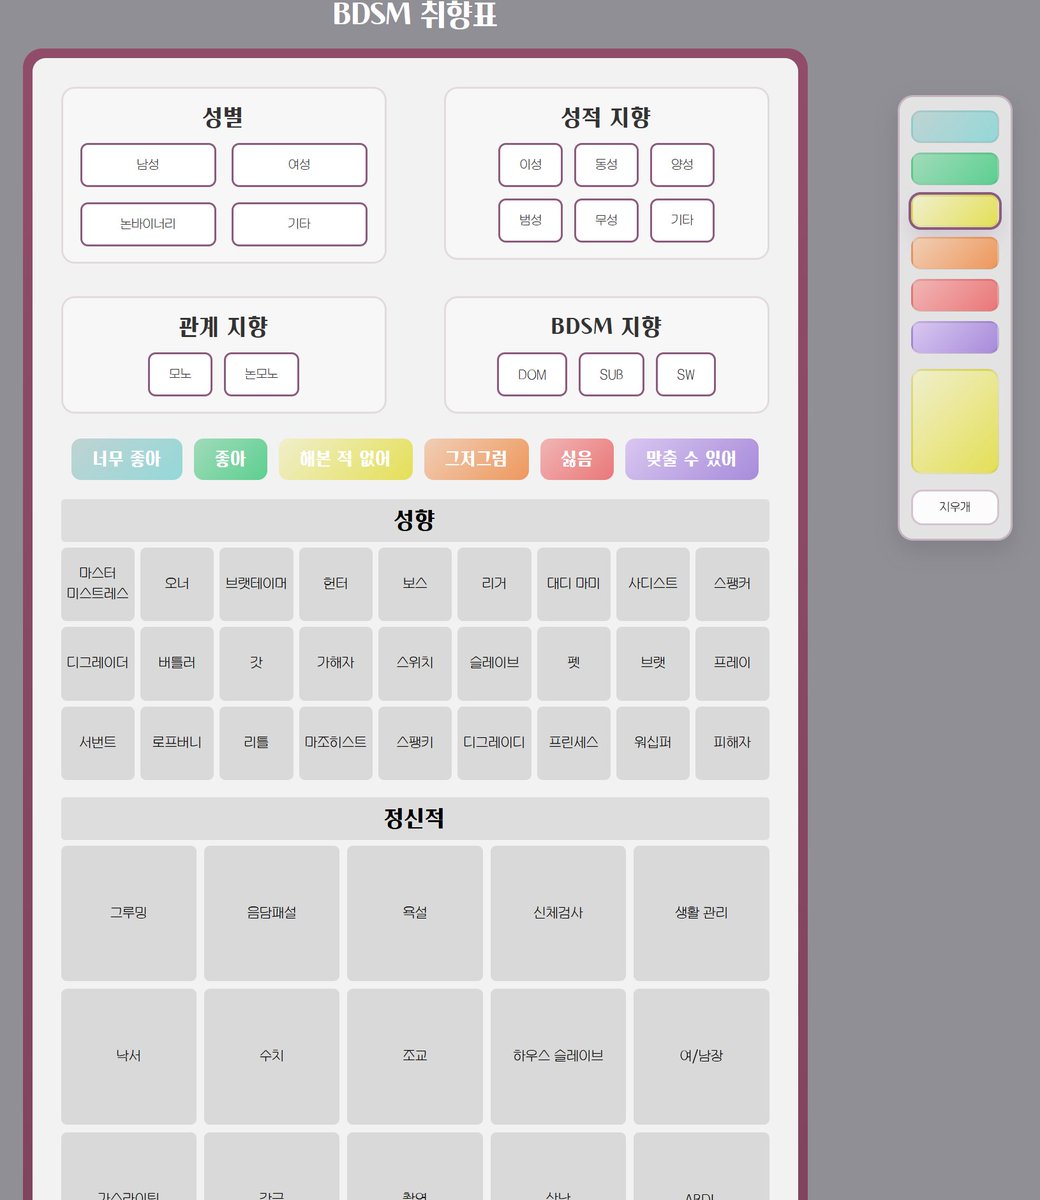
Task: Select 이성 under 성적 지향
Action: click(530, 165)
